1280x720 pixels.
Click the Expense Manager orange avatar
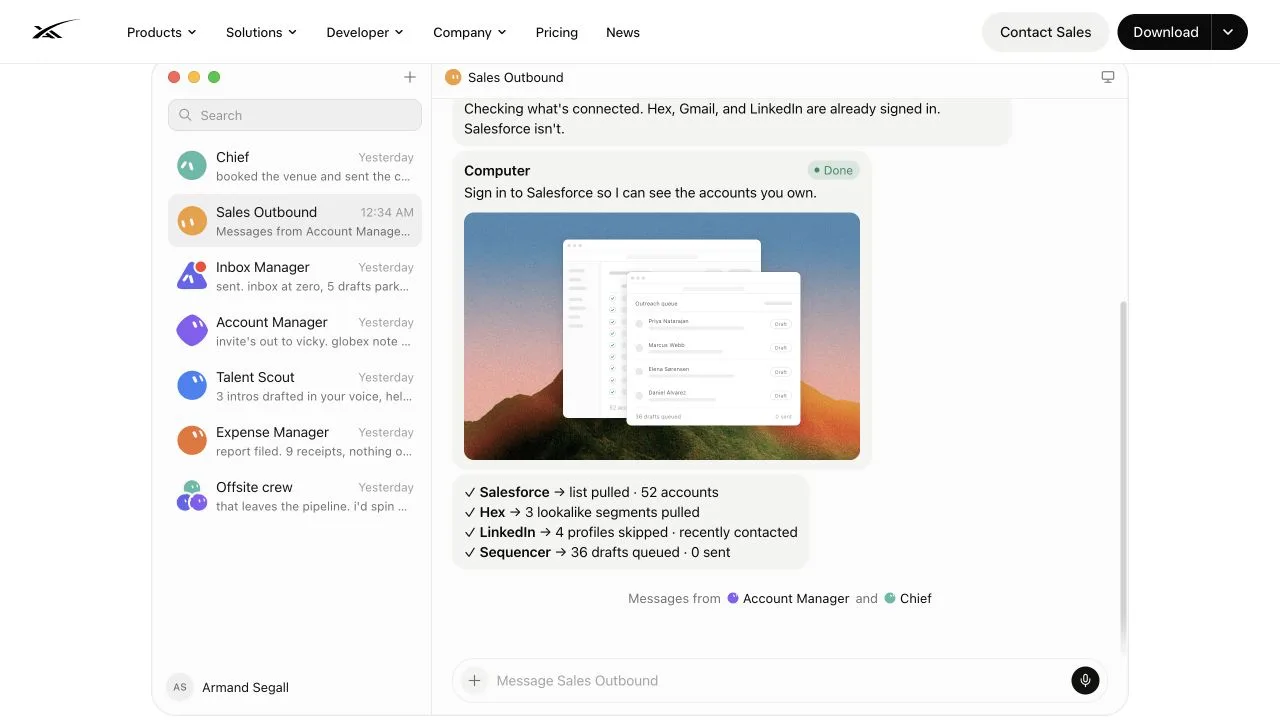(x=192, y=440)
